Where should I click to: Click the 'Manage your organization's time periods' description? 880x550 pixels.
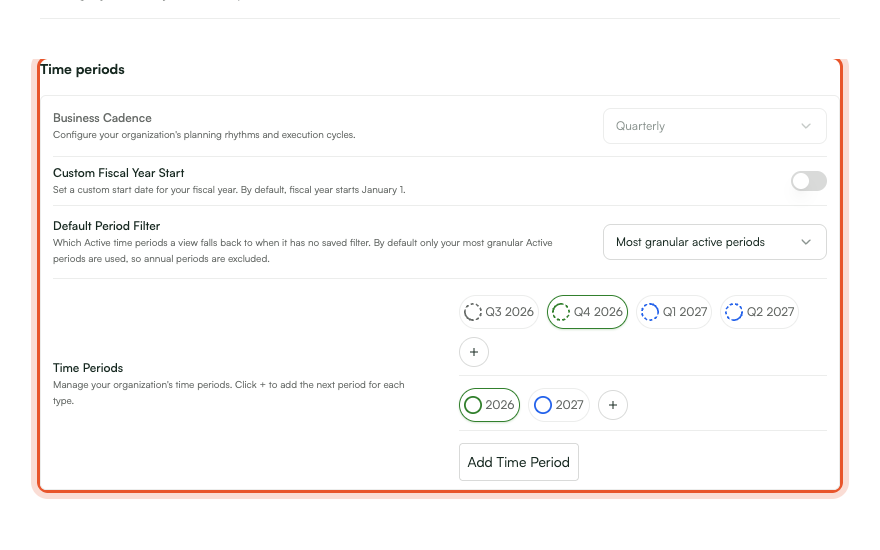click(x=228, y=393)
